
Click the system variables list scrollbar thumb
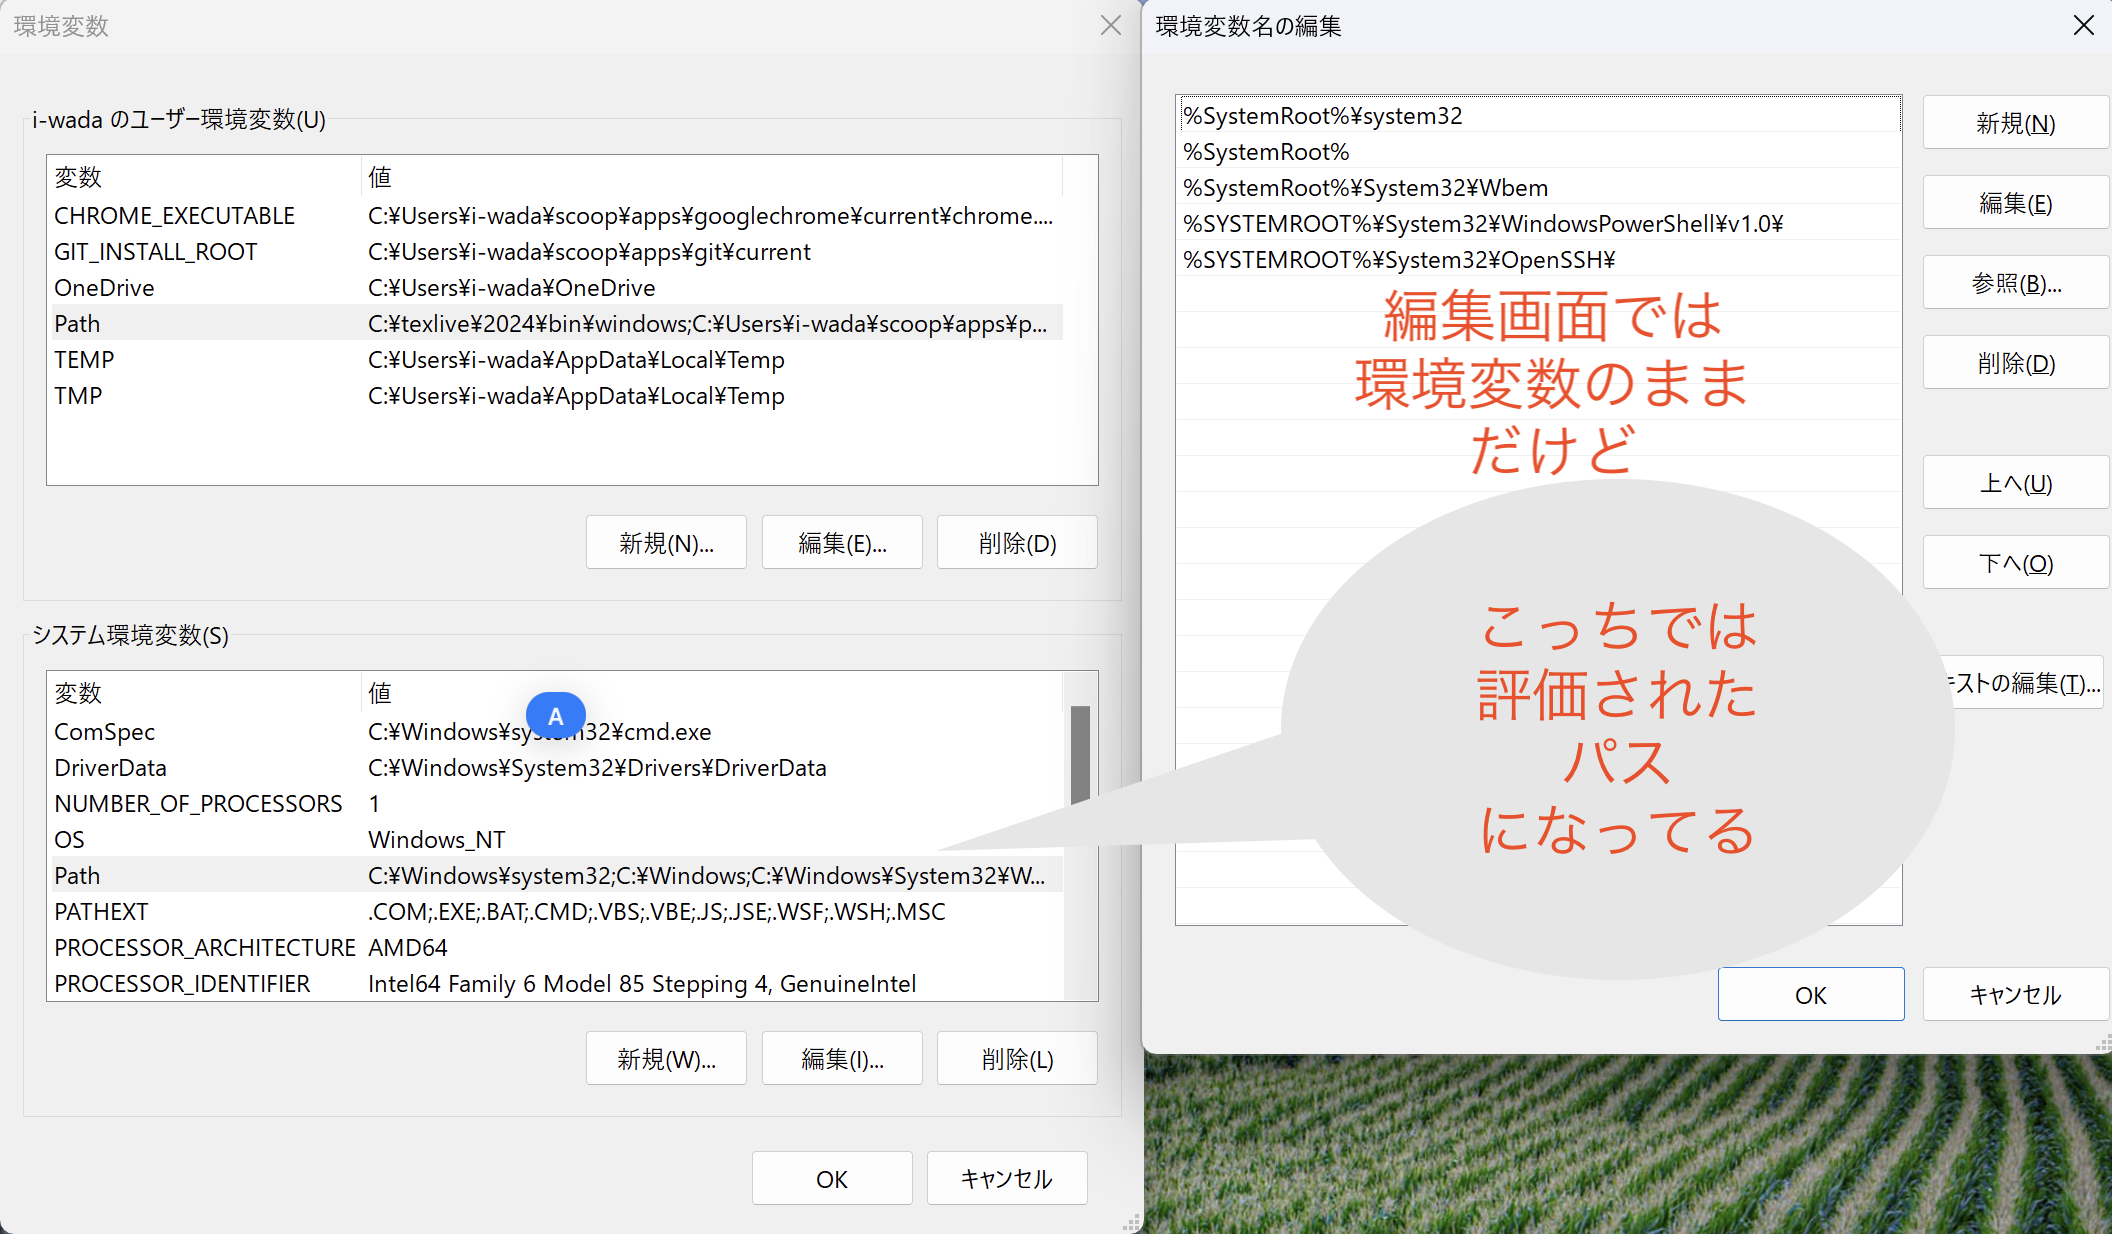(x=1080, y=754)
